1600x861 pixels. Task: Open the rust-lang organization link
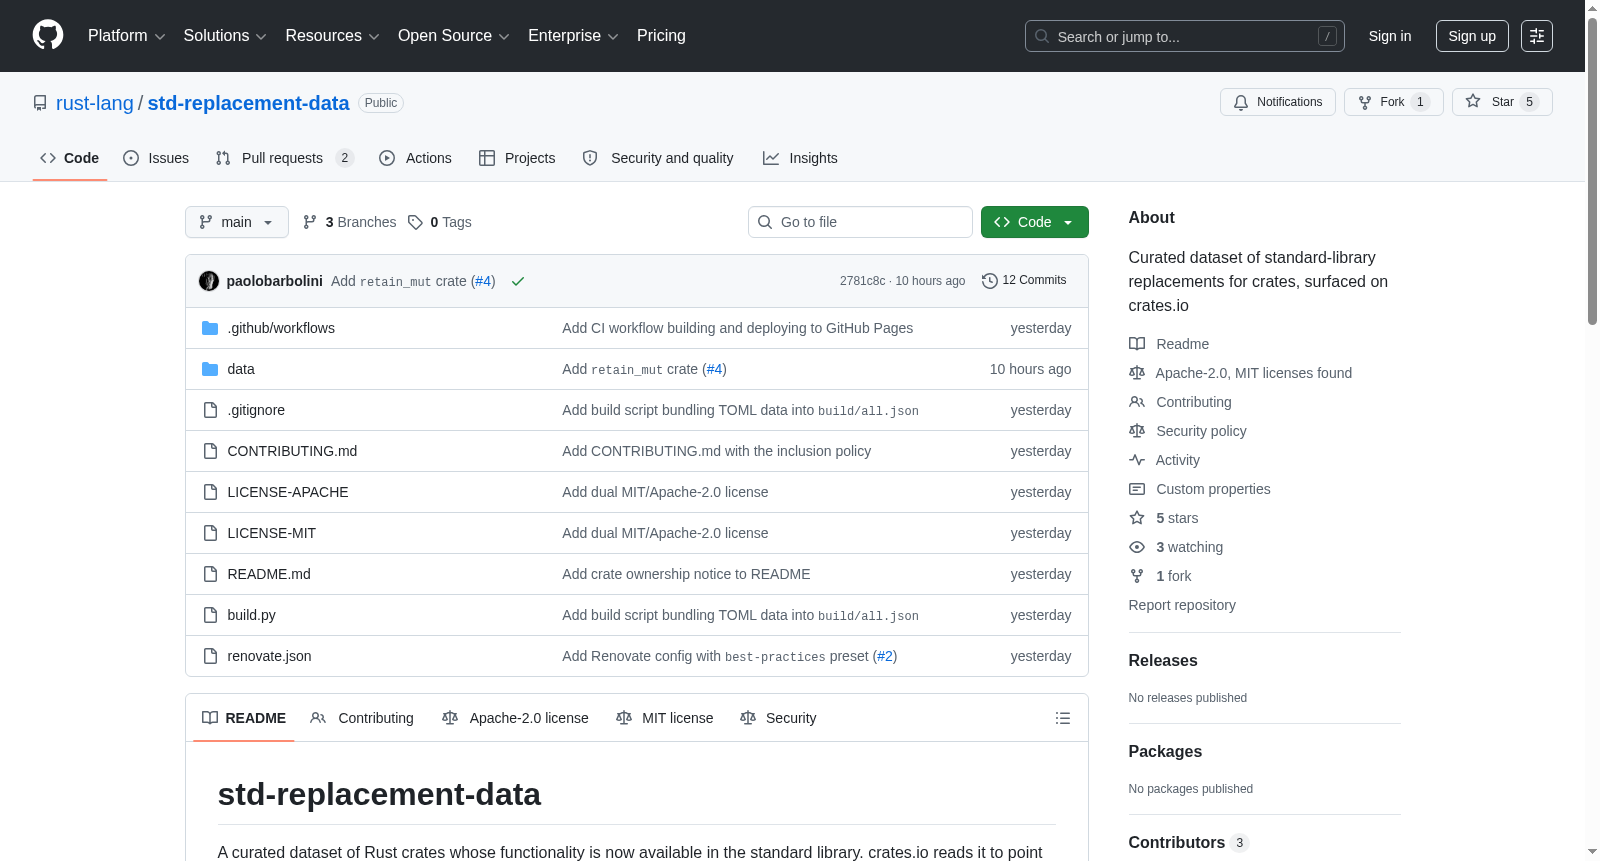pos(95,103)
